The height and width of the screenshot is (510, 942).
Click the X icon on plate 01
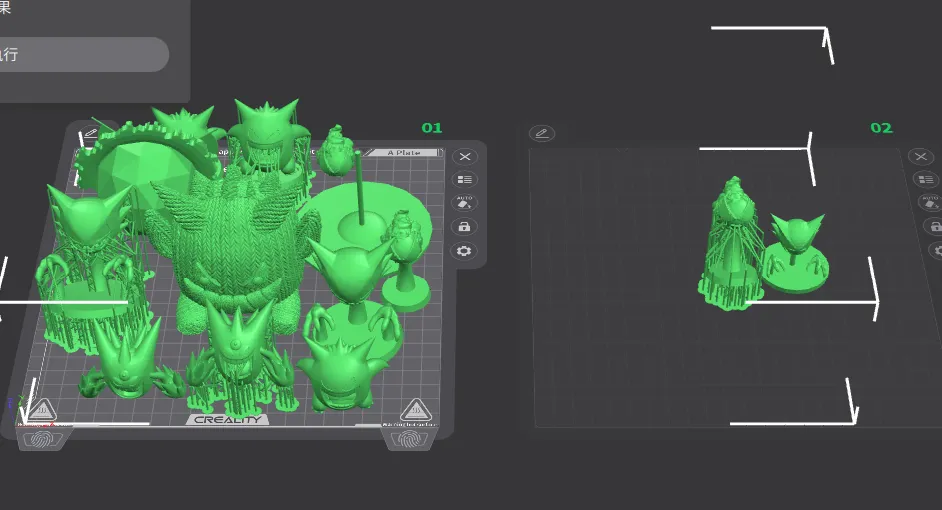(464, 157)
